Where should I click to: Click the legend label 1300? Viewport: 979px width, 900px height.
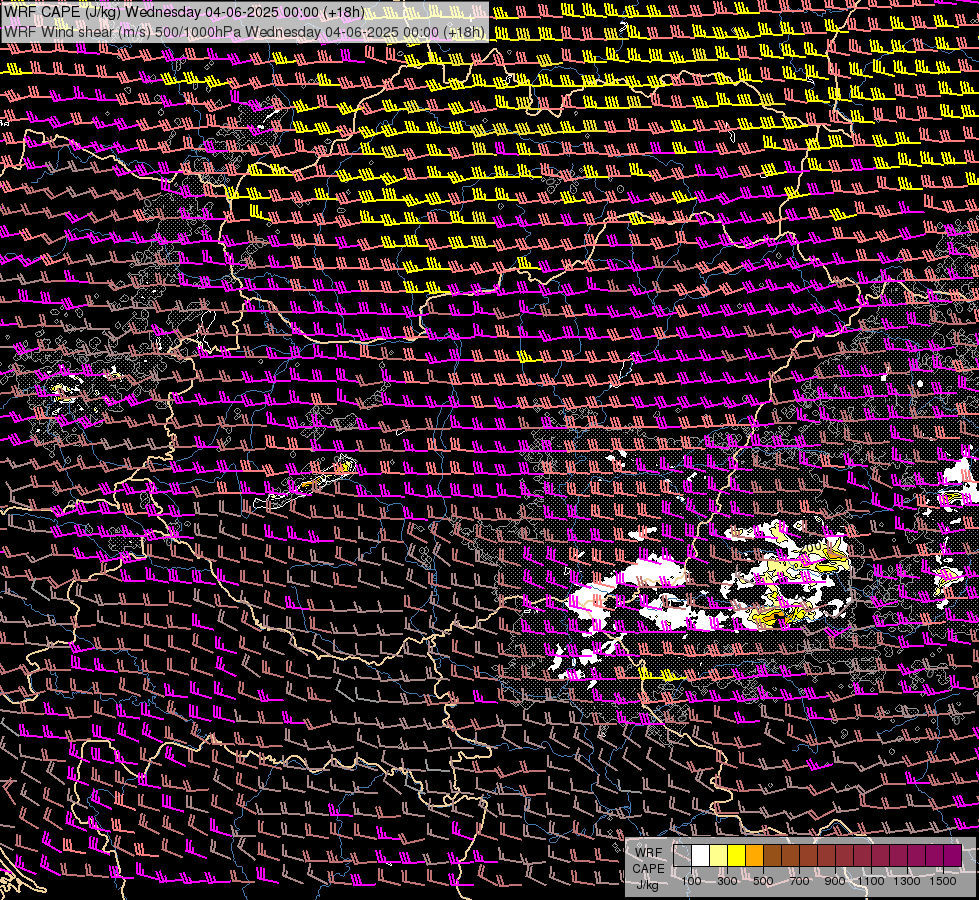(907, 881)
